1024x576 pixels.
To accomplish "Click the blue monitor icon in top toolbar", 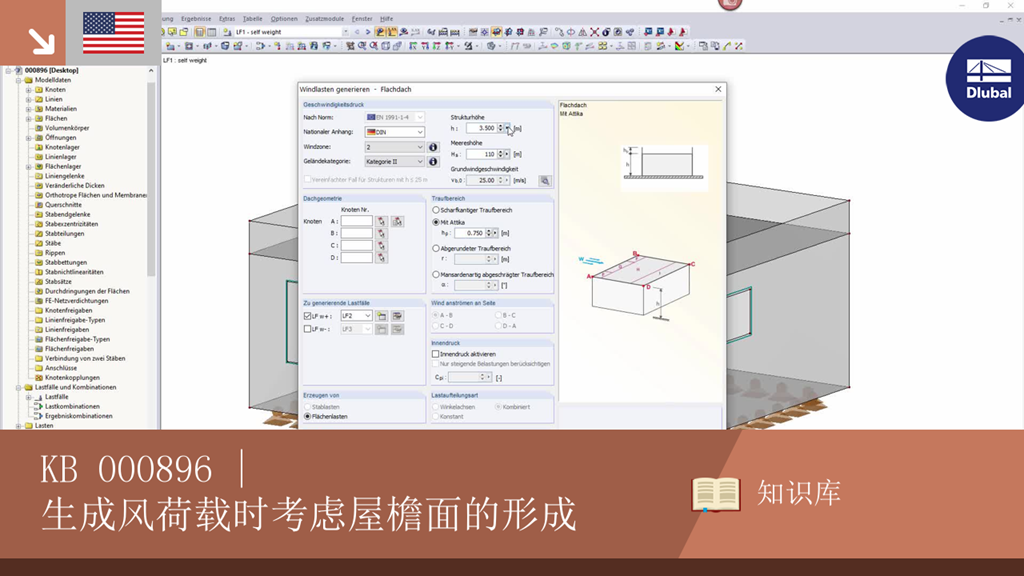I will pos(648,32).
